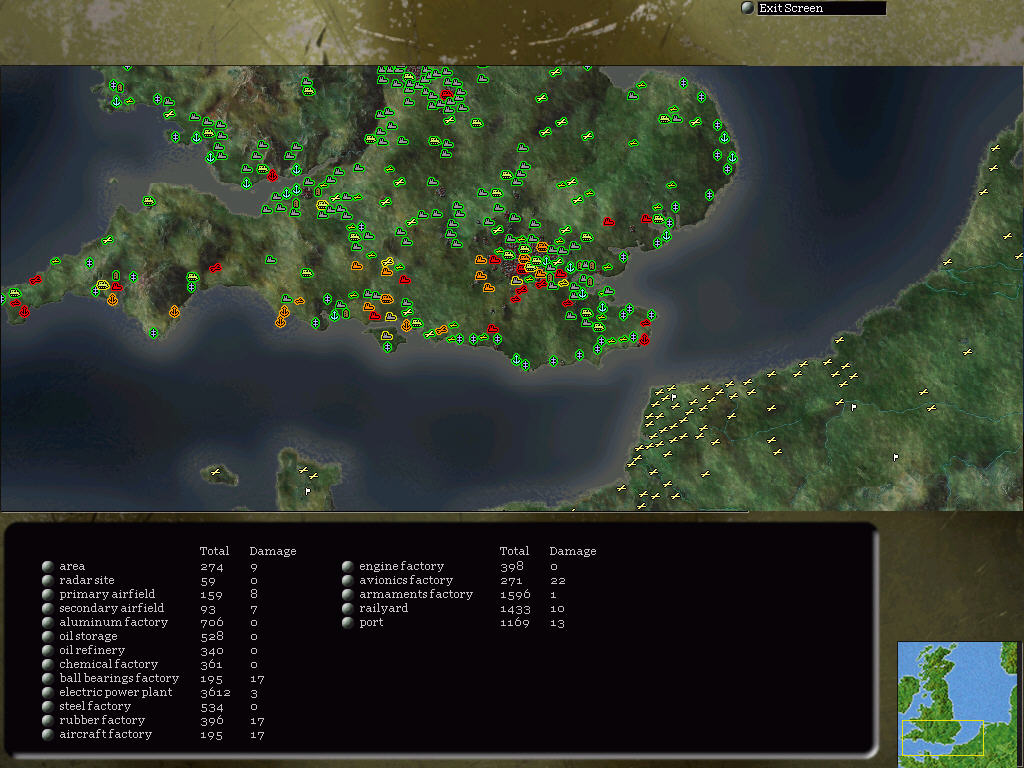The image size is (1024, 768).
Task: Click the armaments factory total 1596
Action: [x=515, y=594]
